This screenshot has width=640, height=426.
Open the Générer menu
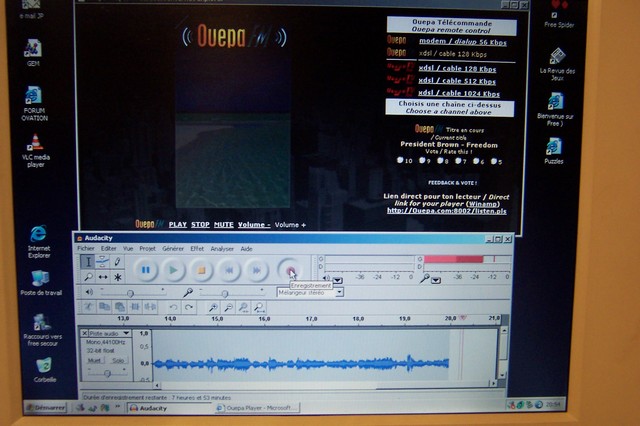pos(173,248)
